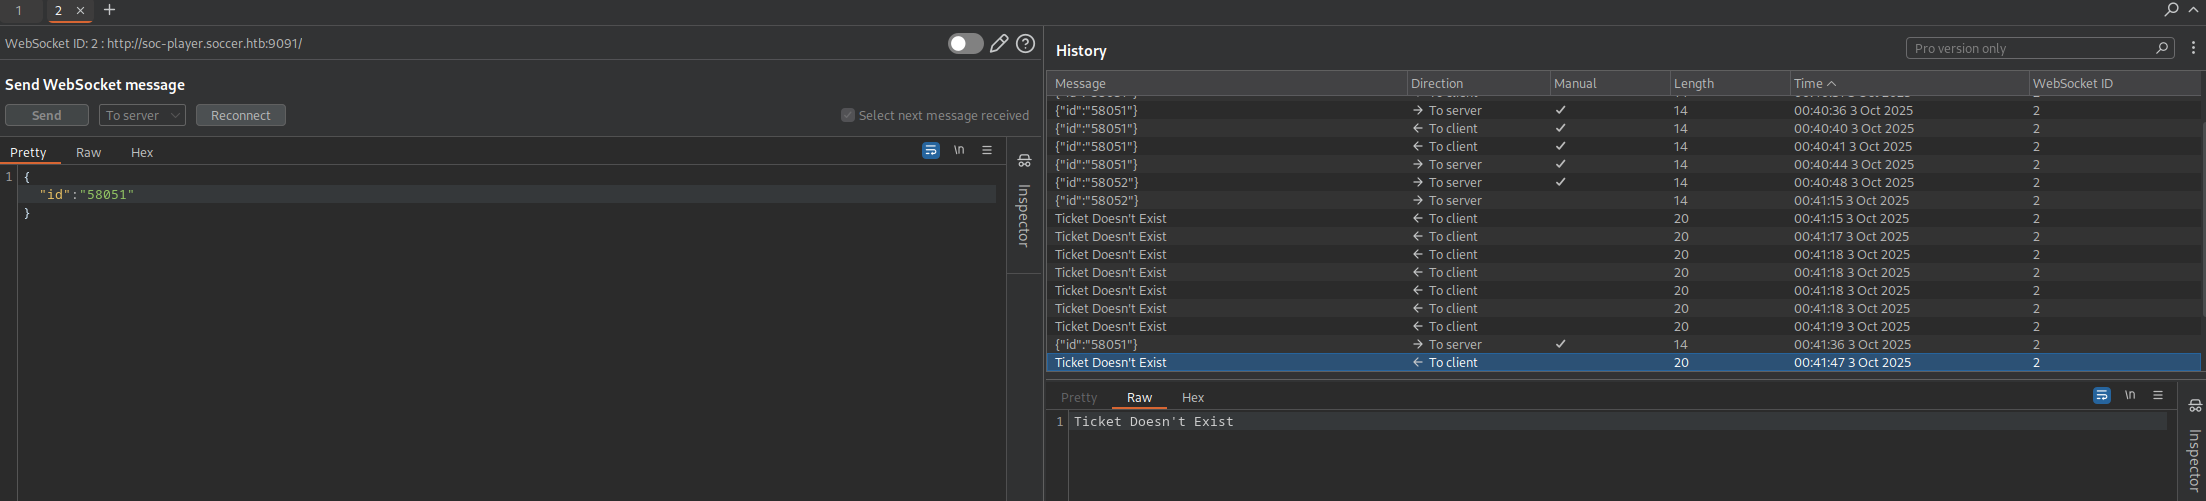Open the To server direction dropdown

click(142, 116)
